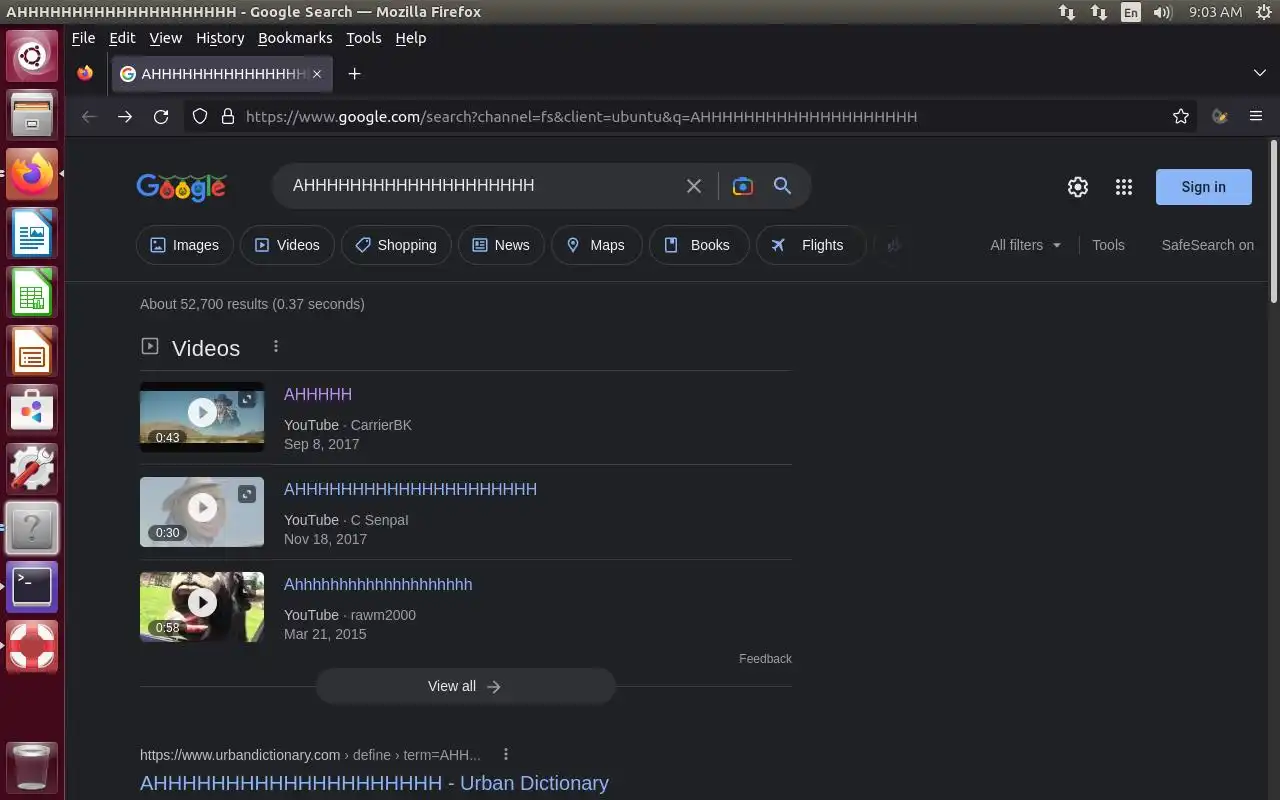1280x800 pixels.
Task: Play the 0:30 video thumbnail
Action: [x=202, y=512]
